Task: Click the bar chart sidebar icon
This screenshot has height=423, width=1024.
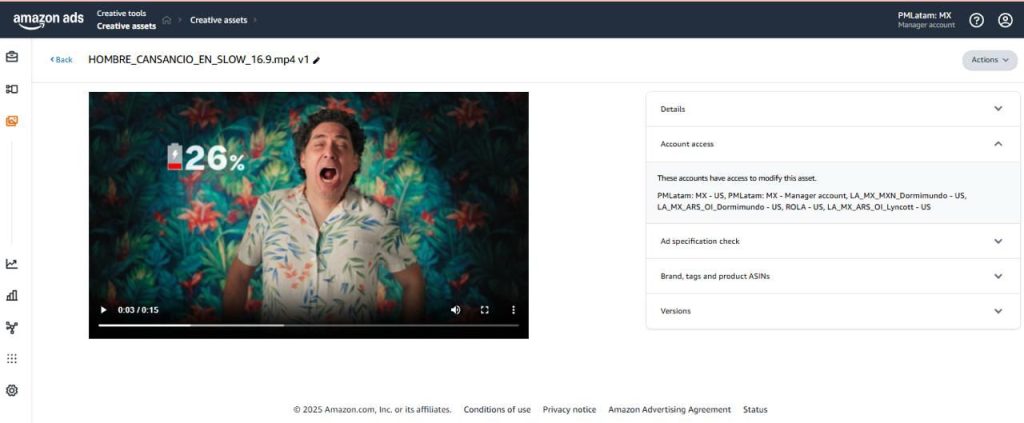Action: (x=12, y=295)
